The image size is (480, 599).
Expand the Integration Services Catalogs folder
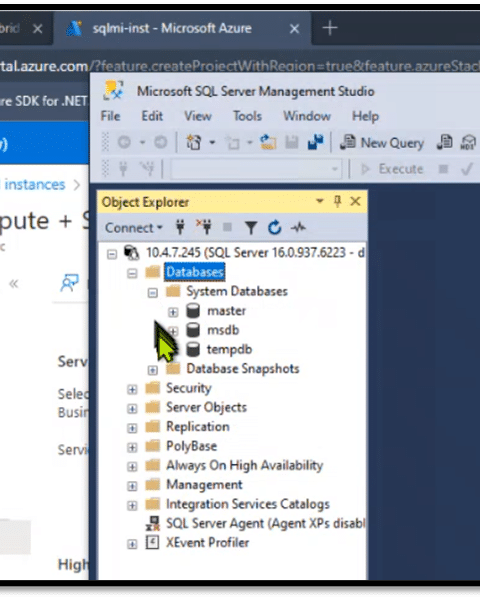[132, 505]
